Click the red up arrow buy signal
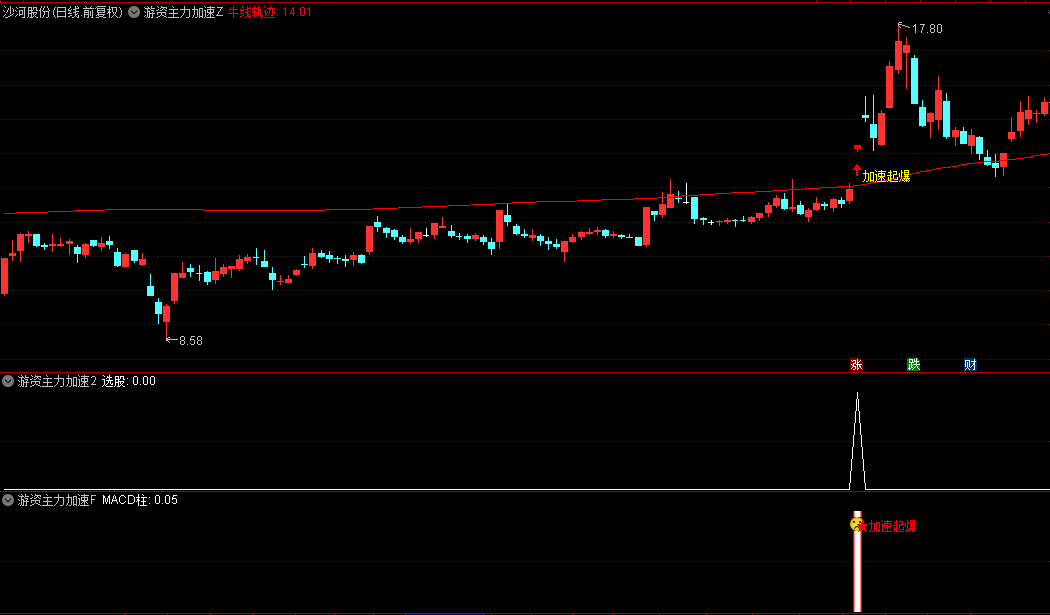This screenshot has height=615, width=1050. pos(856,169)
